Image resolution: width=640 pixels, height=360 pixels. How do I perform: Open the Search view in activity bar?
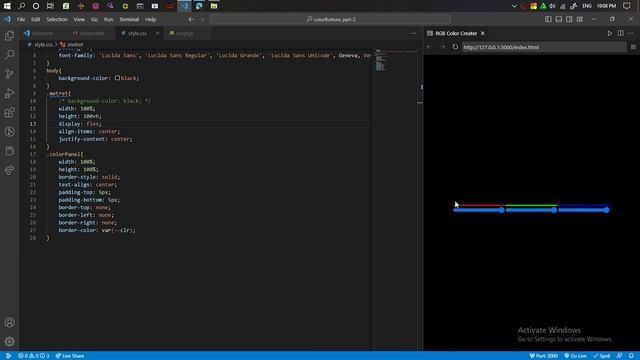[9, 55]
